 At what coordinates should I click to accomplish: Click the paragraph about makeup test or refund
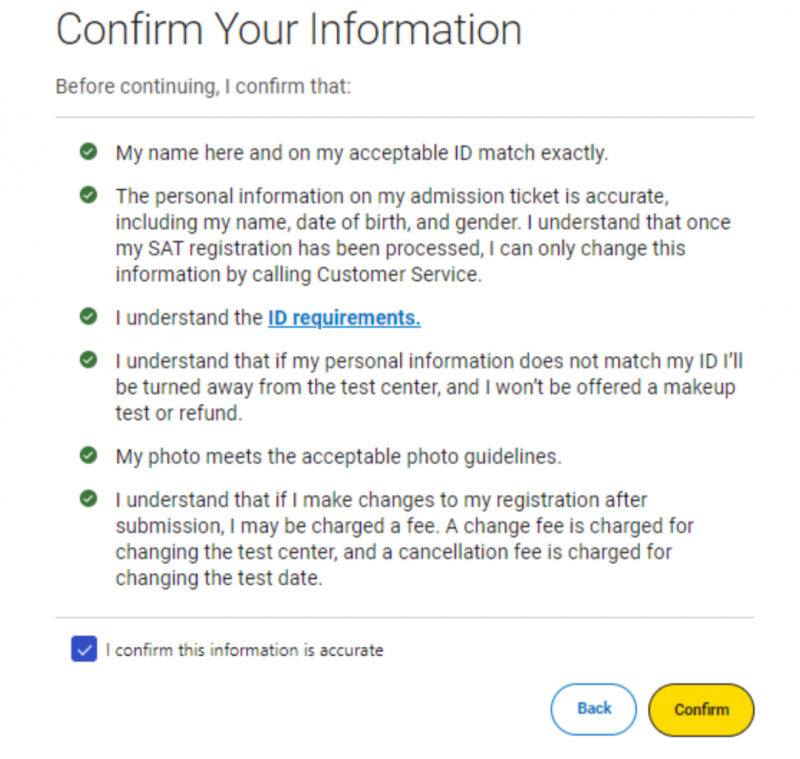point(429,387)
